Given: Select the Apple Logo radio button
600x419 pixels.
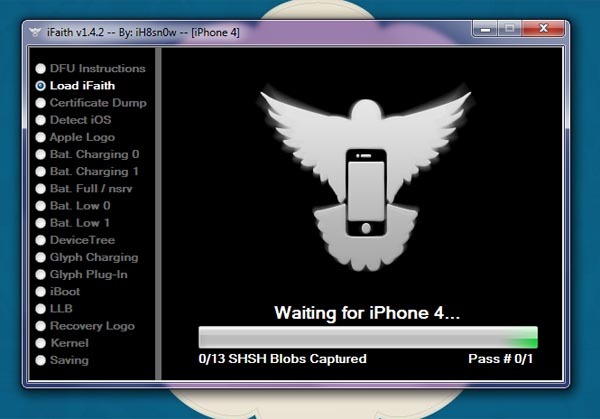Looking at the screenshot, I should click(x=41, y=137).
